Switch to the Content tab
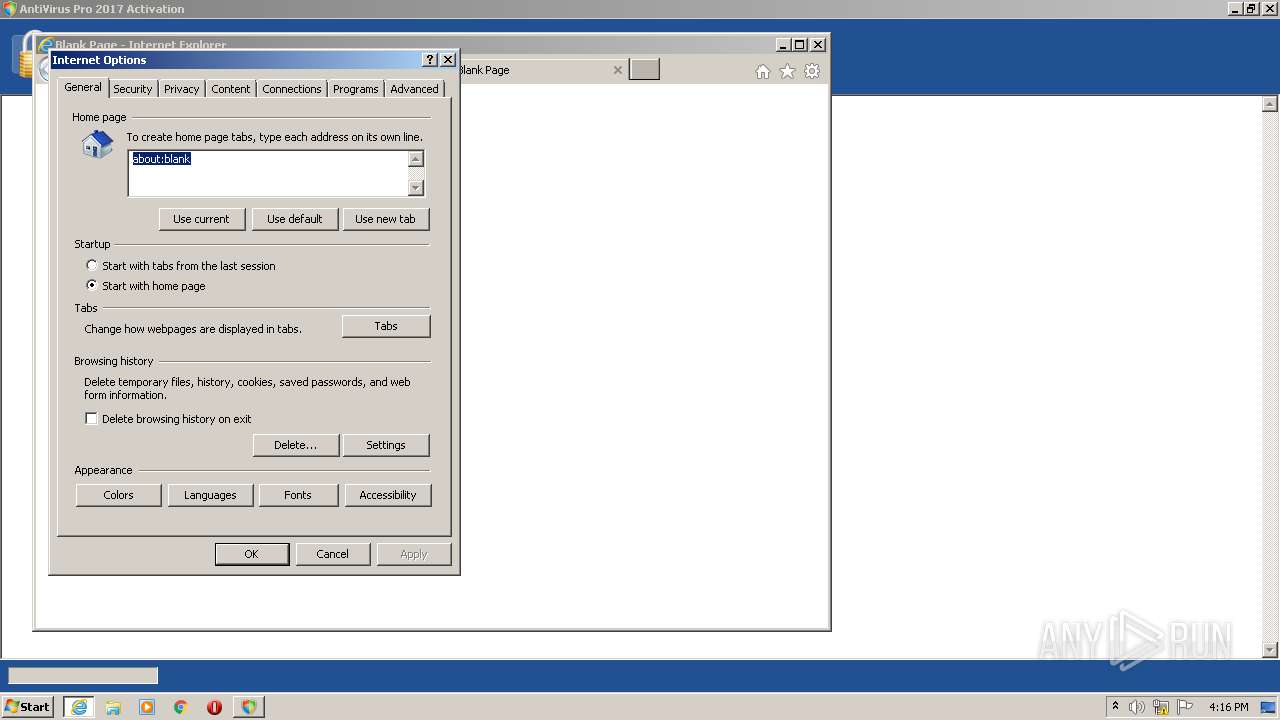The height and width of the screenshot is (720, 1280). click(x=230, y=89)
